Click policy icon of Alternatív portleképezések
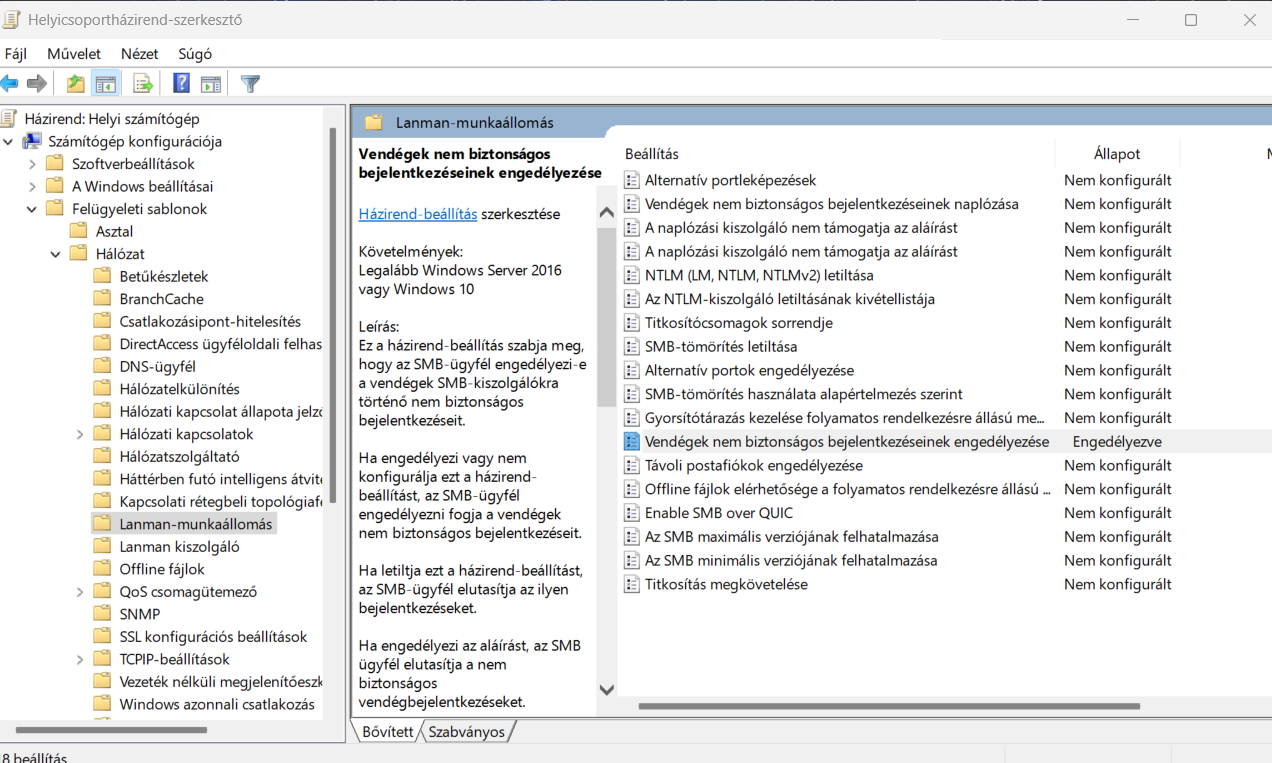 pos(631,180)
